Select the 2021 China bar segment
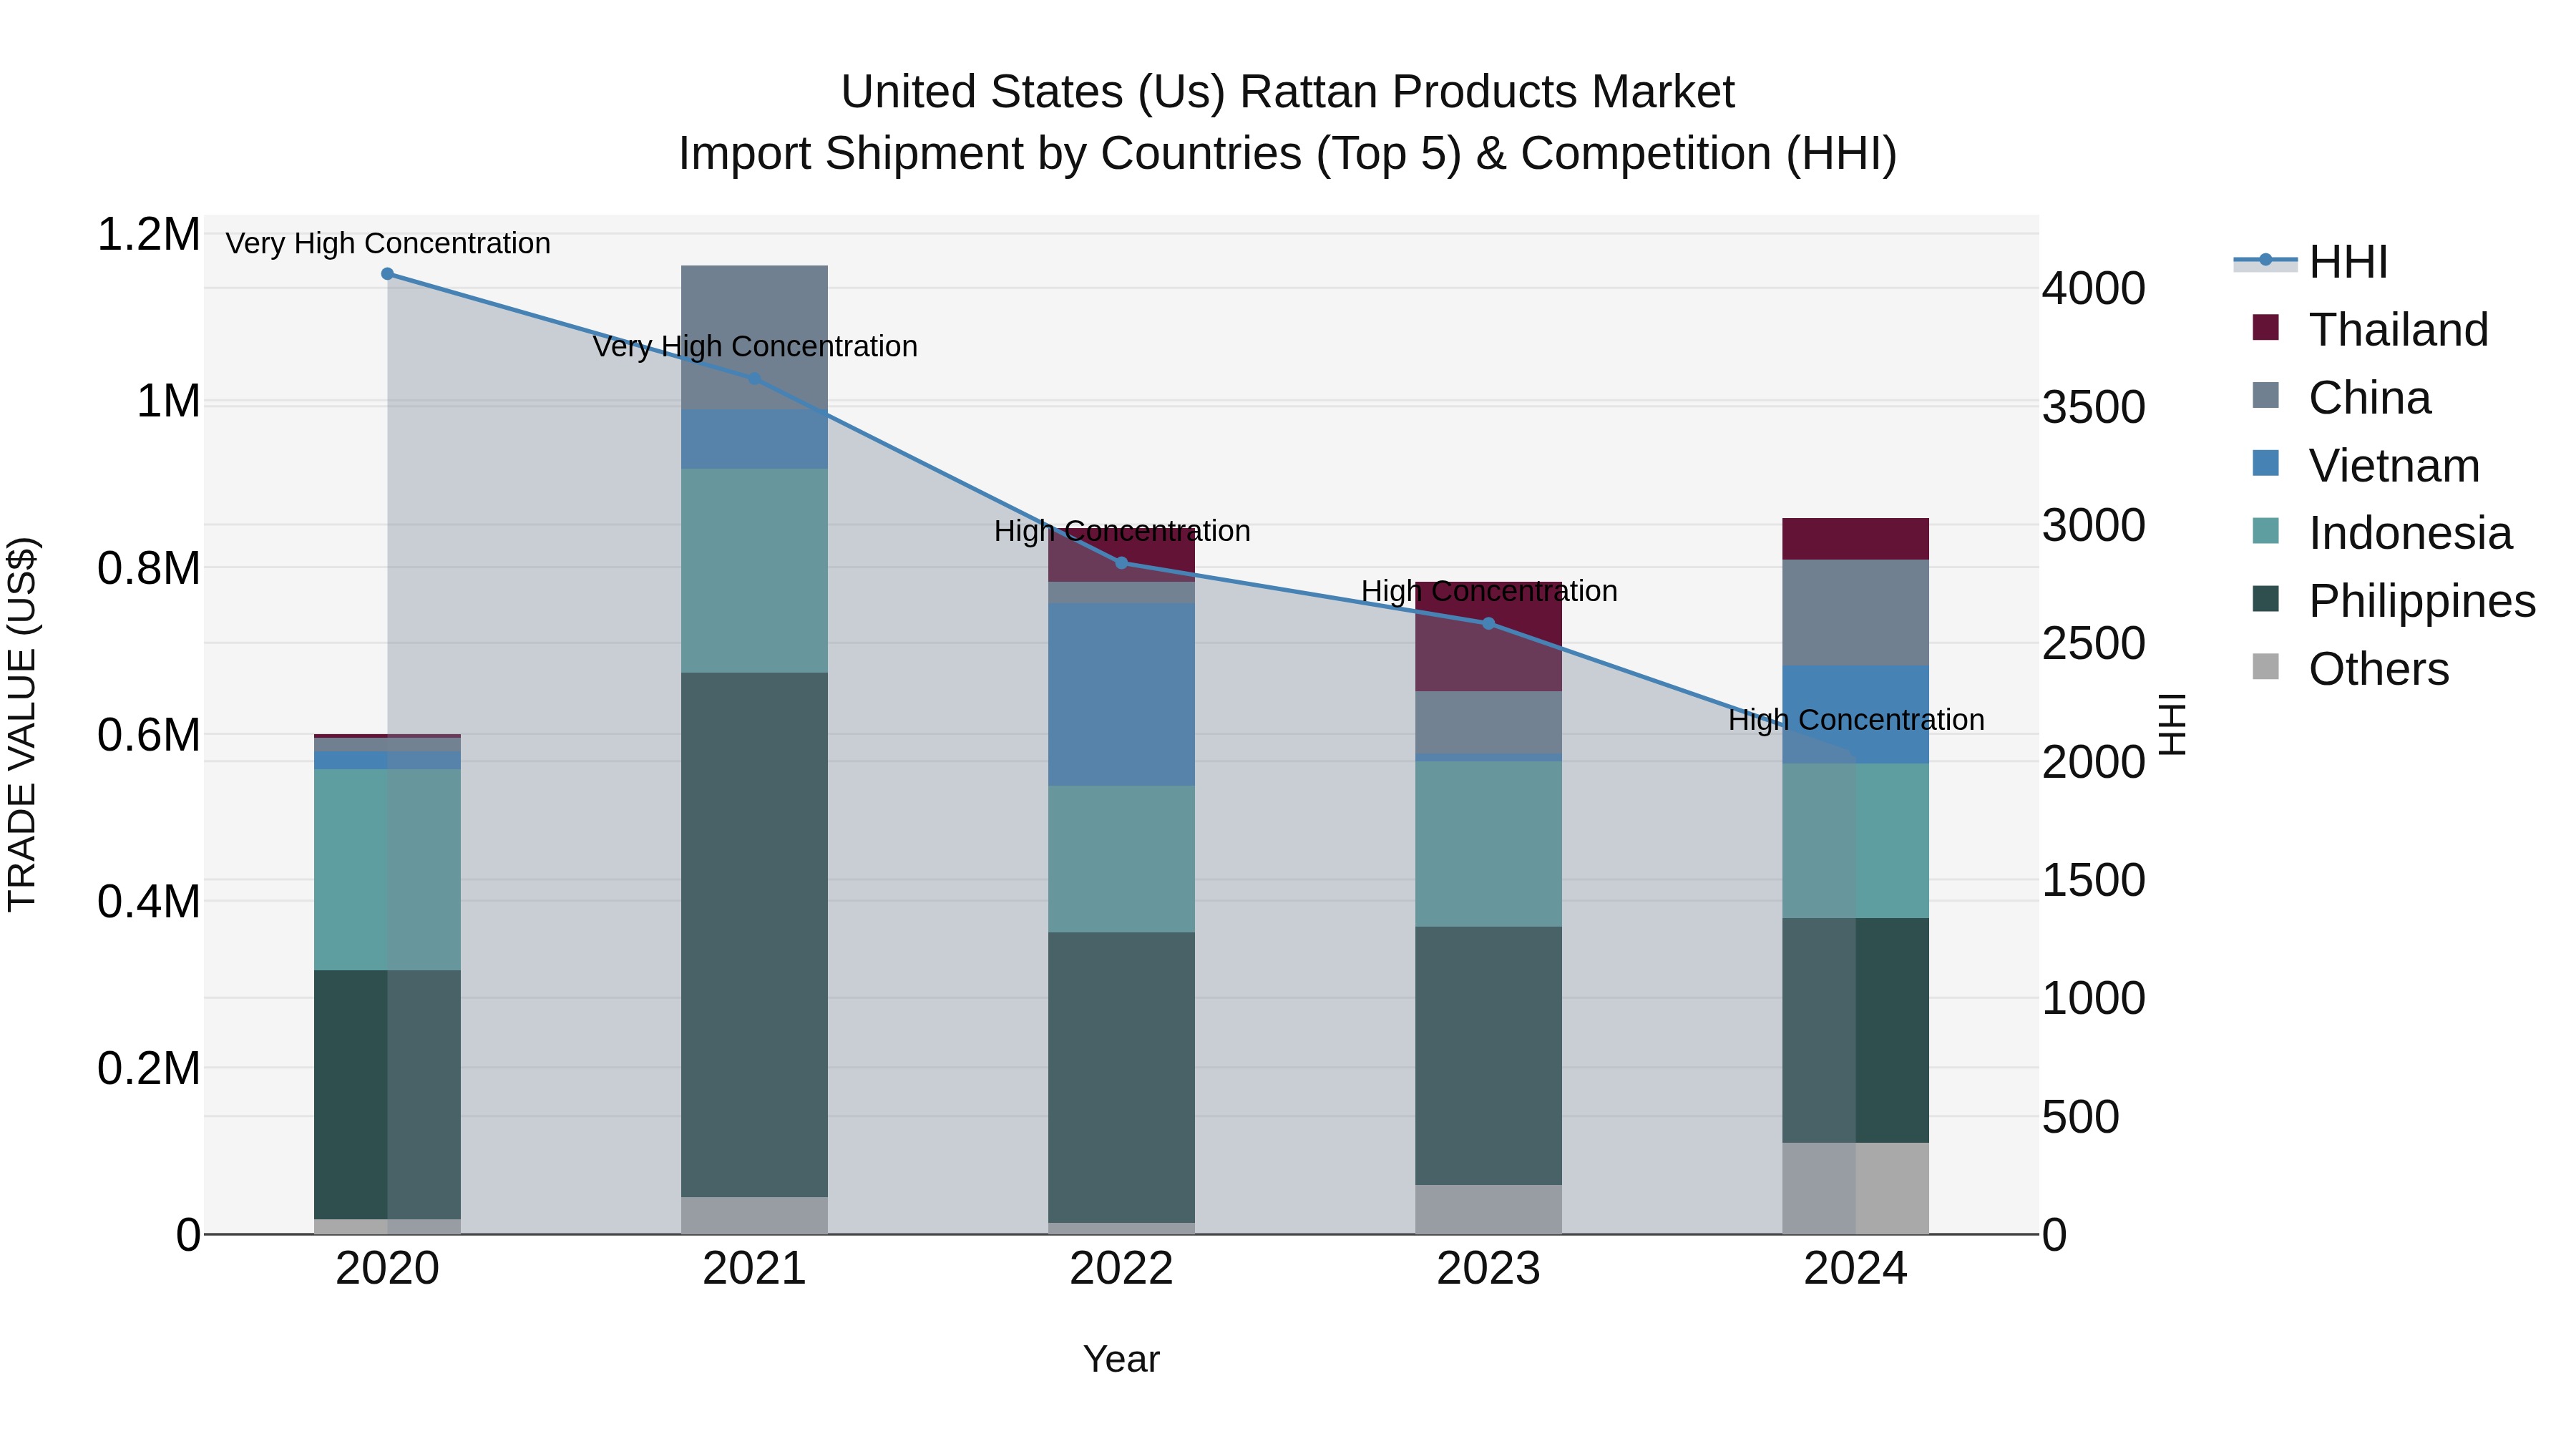The image size is (2576, 1449). (x=755, y=337)
